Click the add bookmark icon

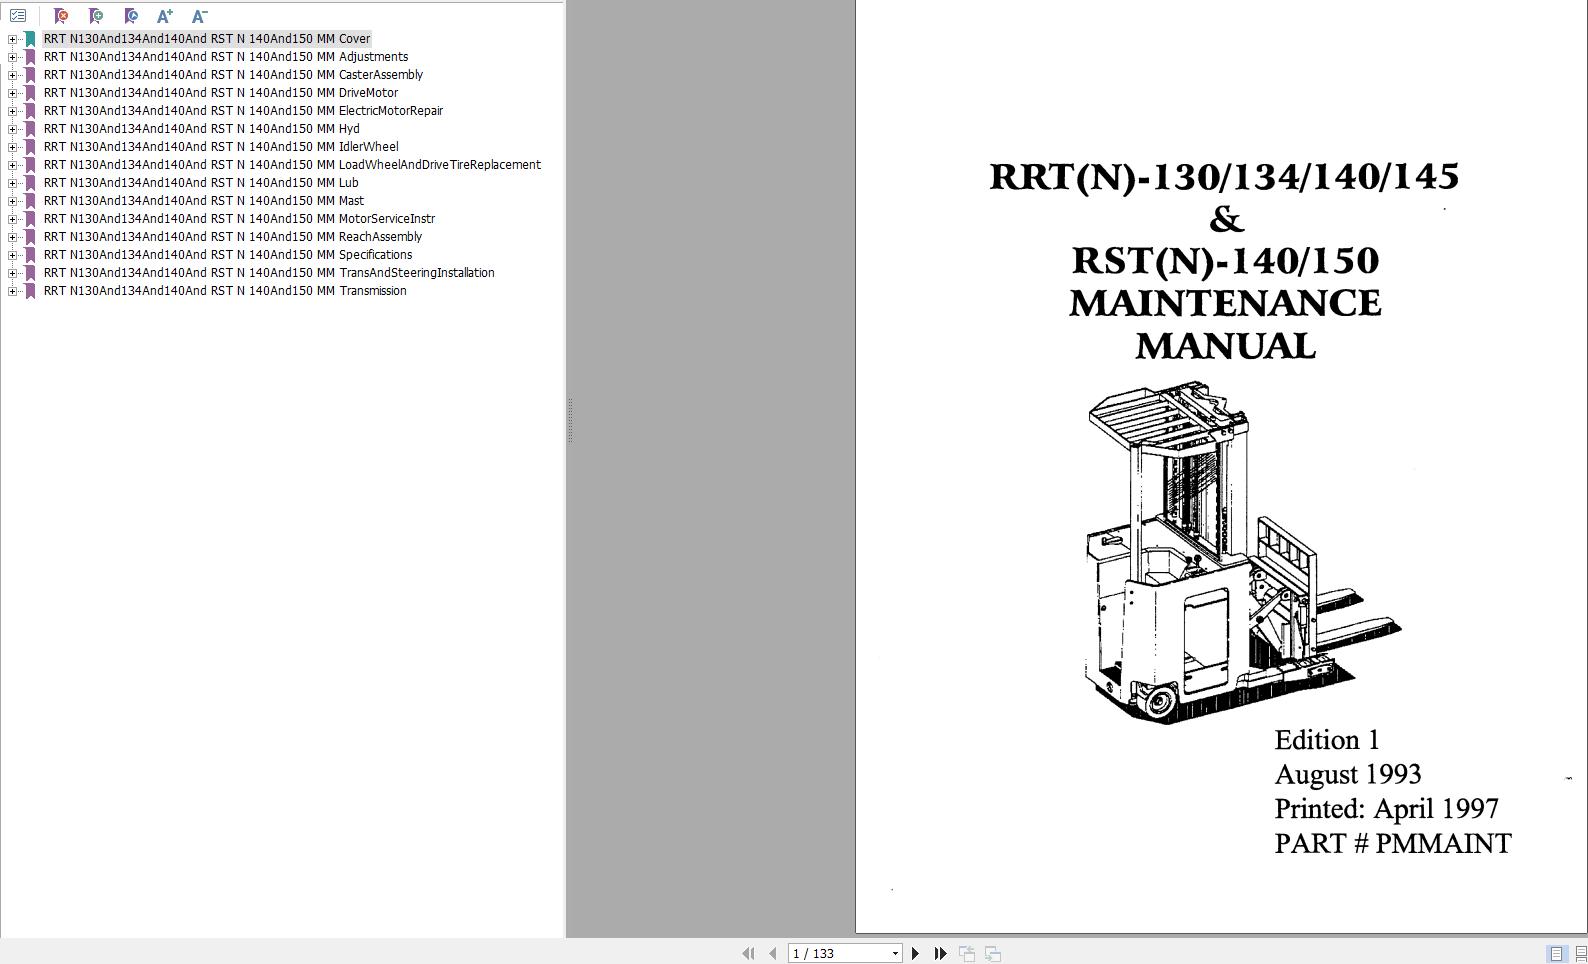click(96, 16)
